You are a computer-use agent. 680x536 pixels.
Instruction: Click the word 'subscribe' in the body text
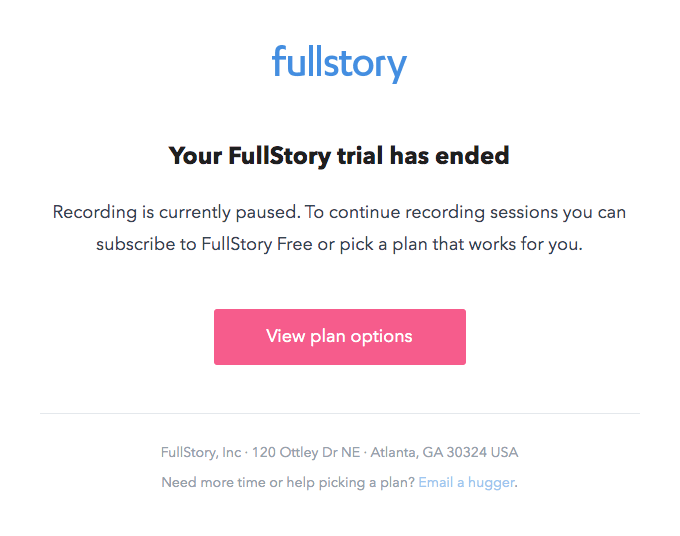pos(133,243)
